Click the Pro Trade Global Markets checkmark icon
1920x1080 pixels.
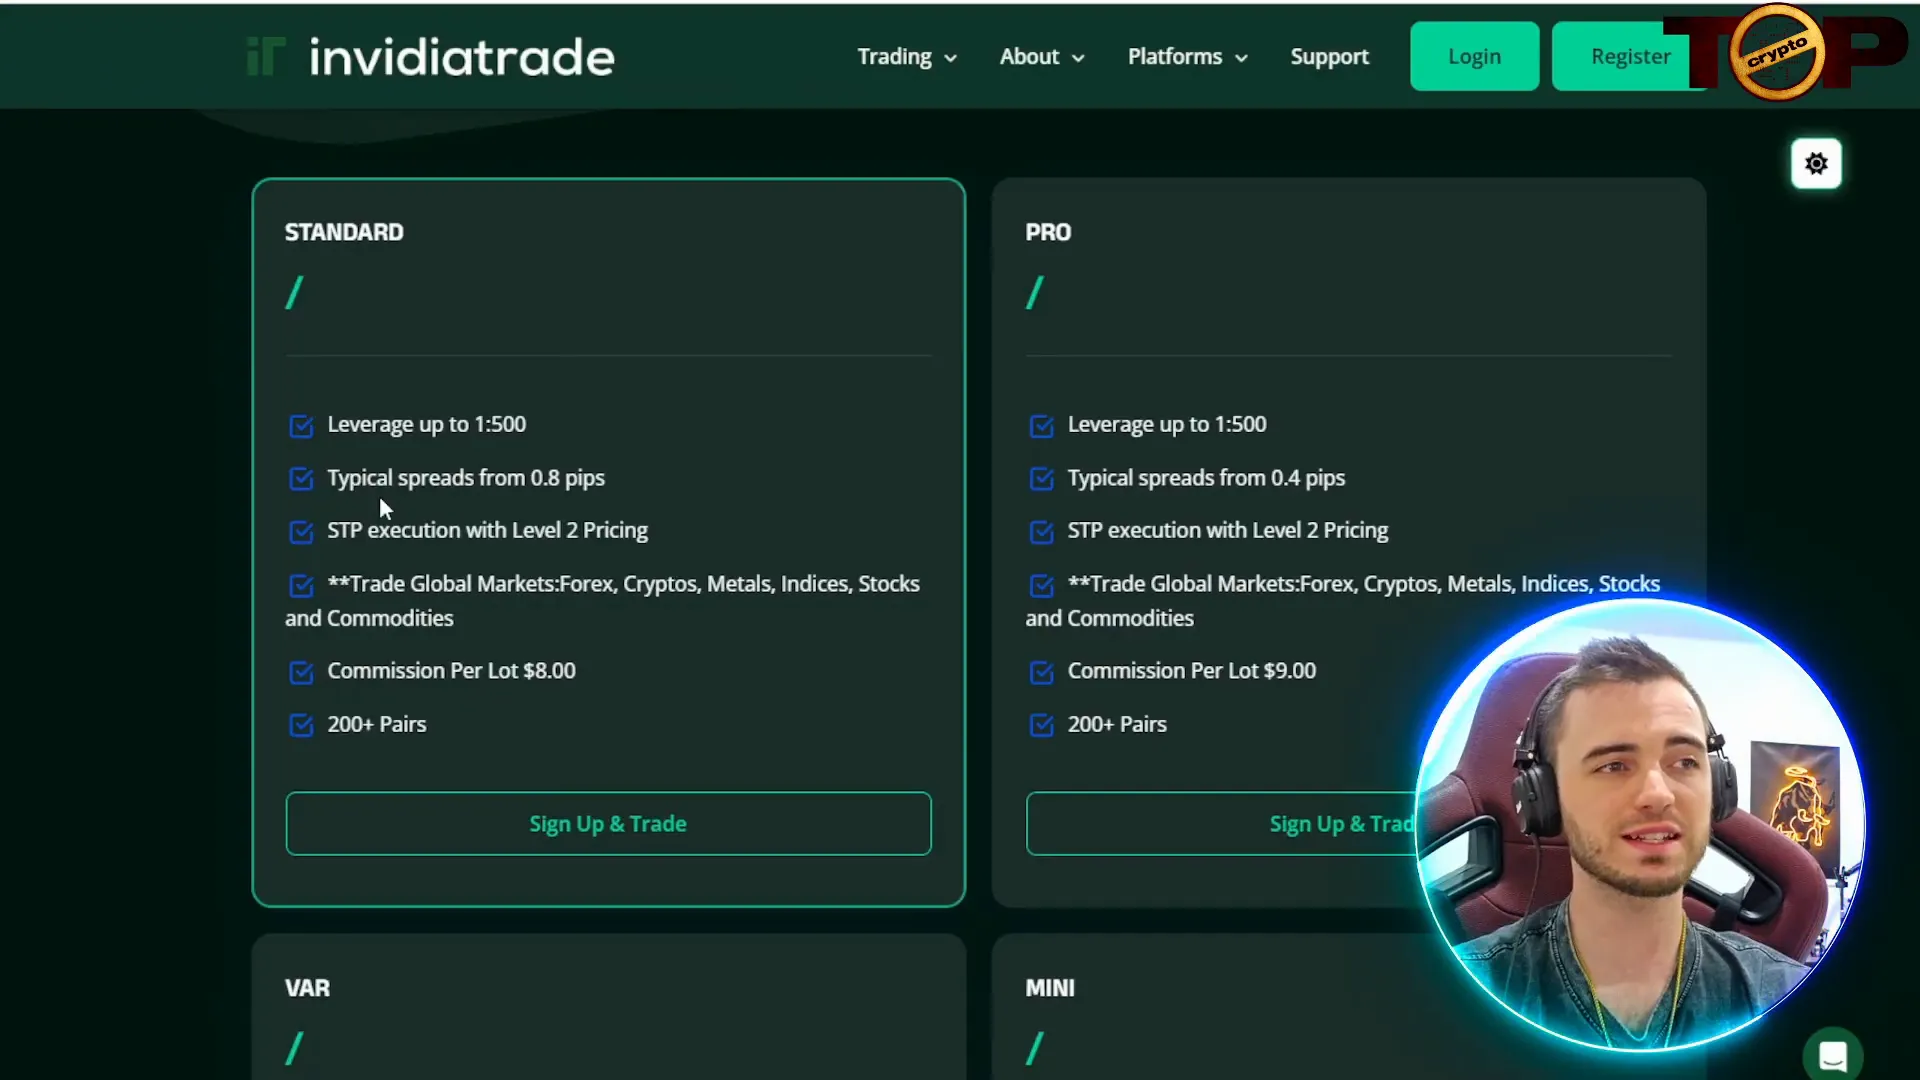pos(1041,585)
